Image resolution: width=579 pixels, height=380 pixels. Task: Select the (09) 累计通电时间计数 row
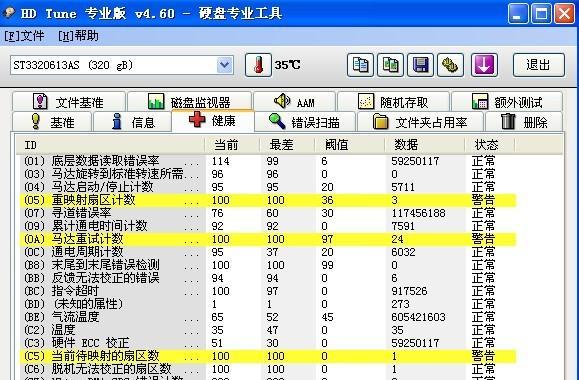click(268, 226)
